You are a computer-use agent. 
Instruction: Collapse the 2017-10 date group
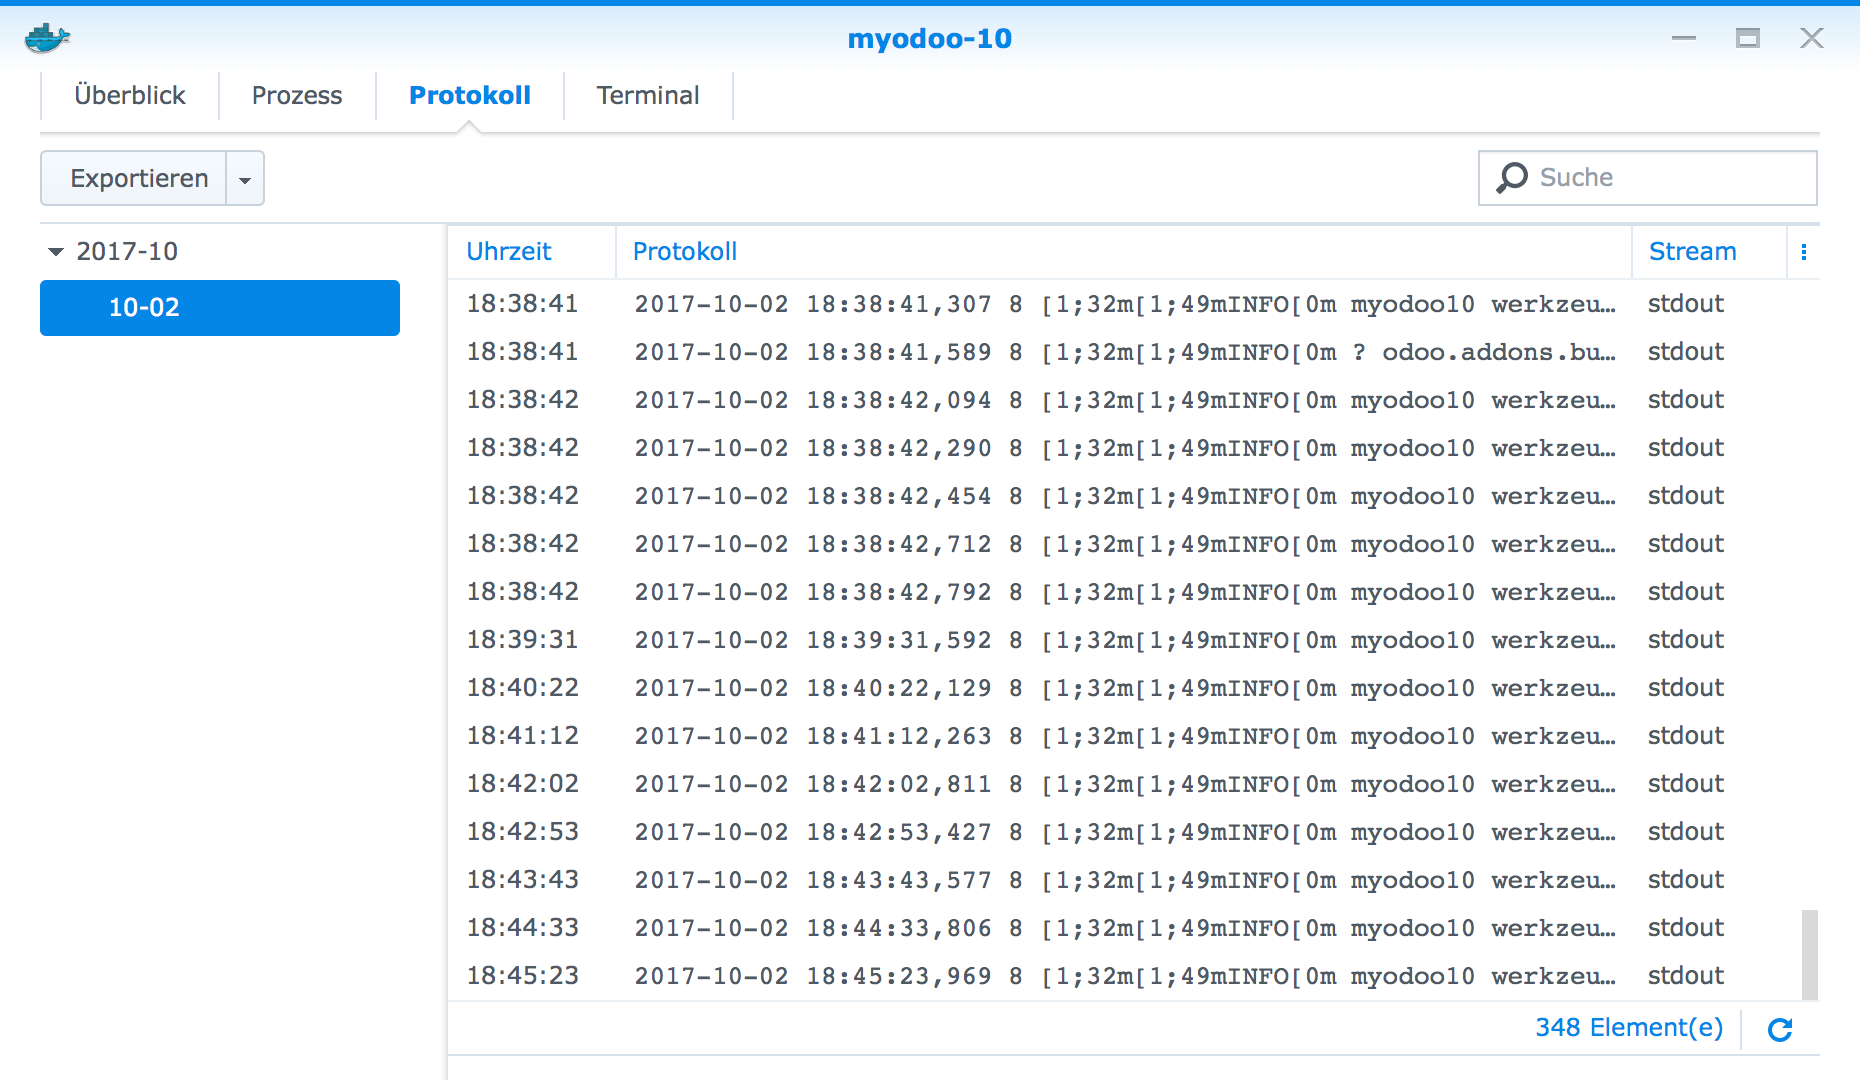click(x=57, y=251)
